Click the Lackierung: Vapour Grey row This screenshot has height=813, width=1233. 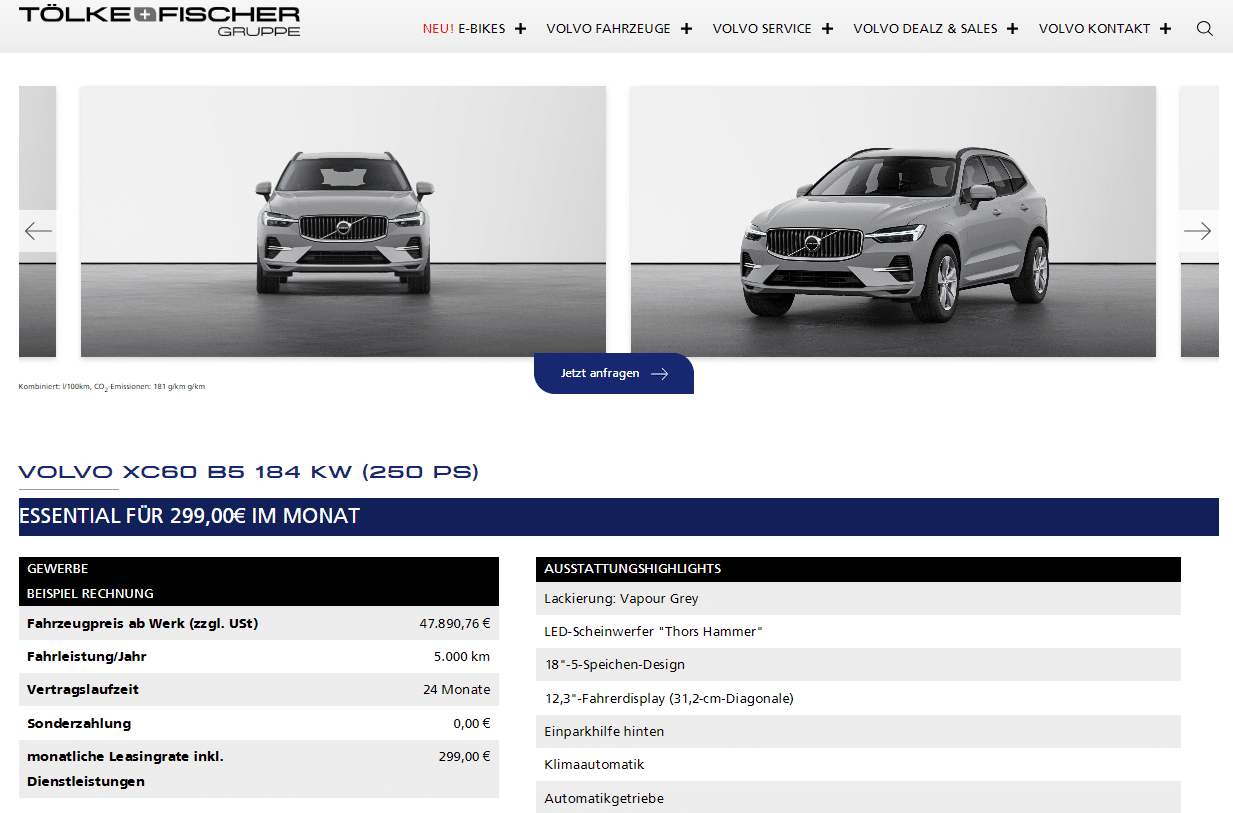point(858,598)
